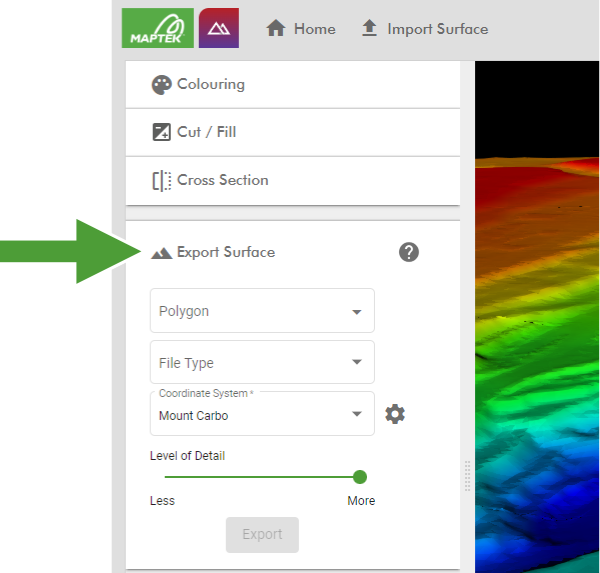The width and height of the screenshot is (600, 573).
Task: Open the Coordinate System Mount Carbo dropdown
Action: click(x=262, y=413)
